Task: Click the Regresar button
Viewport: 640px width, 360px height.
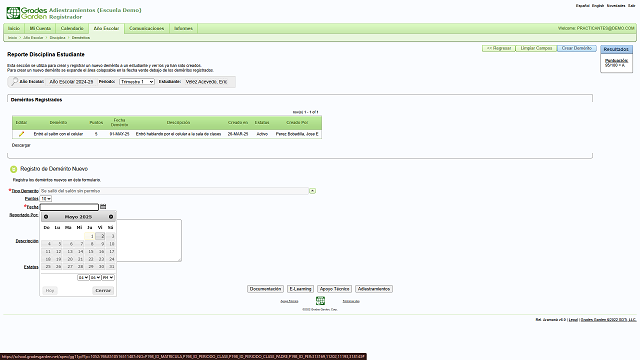Action: click(x=499, y=48)
